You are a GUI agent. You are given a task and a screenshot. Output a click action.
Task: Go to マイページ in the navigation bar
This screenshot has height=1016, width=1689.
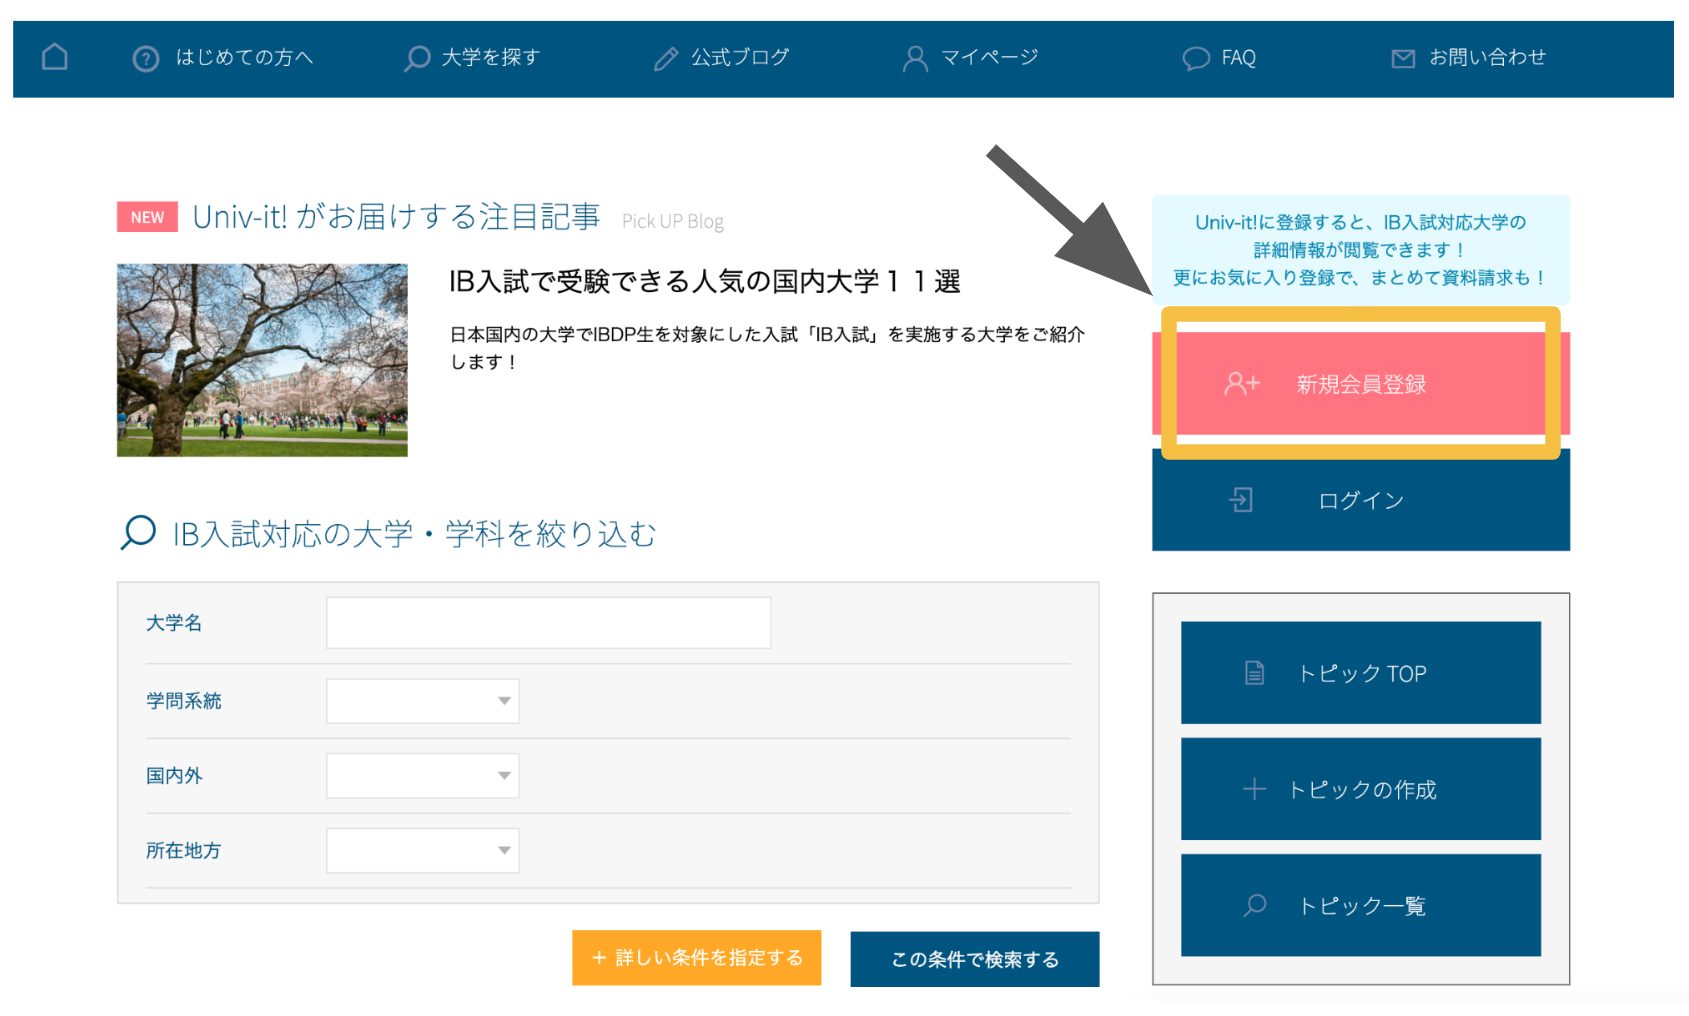(x=990, y=58)
